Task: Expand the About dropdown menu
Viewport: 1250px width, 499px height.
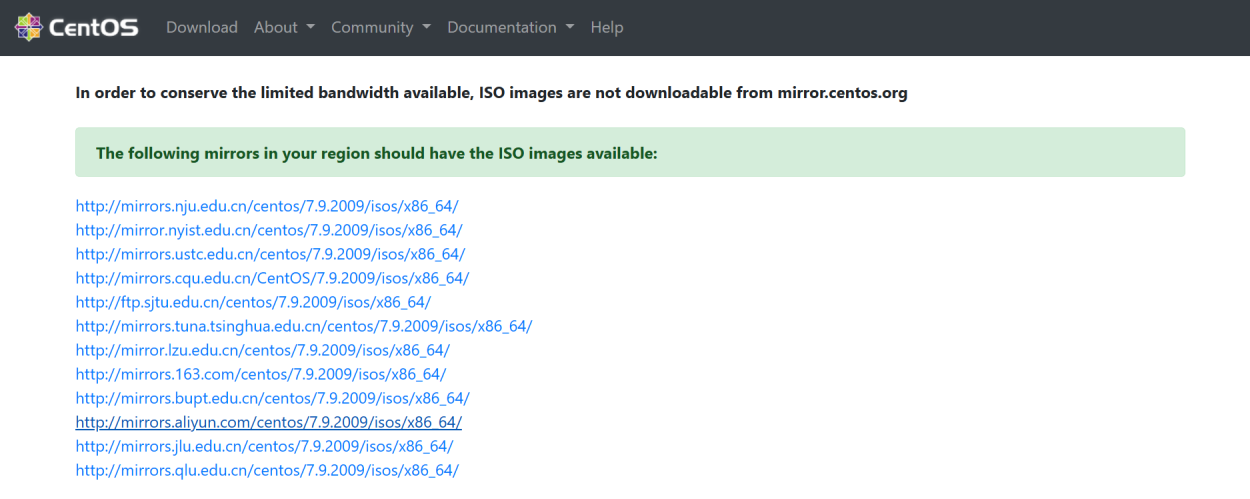Action: pyautogui.click(x=284, y=27)
